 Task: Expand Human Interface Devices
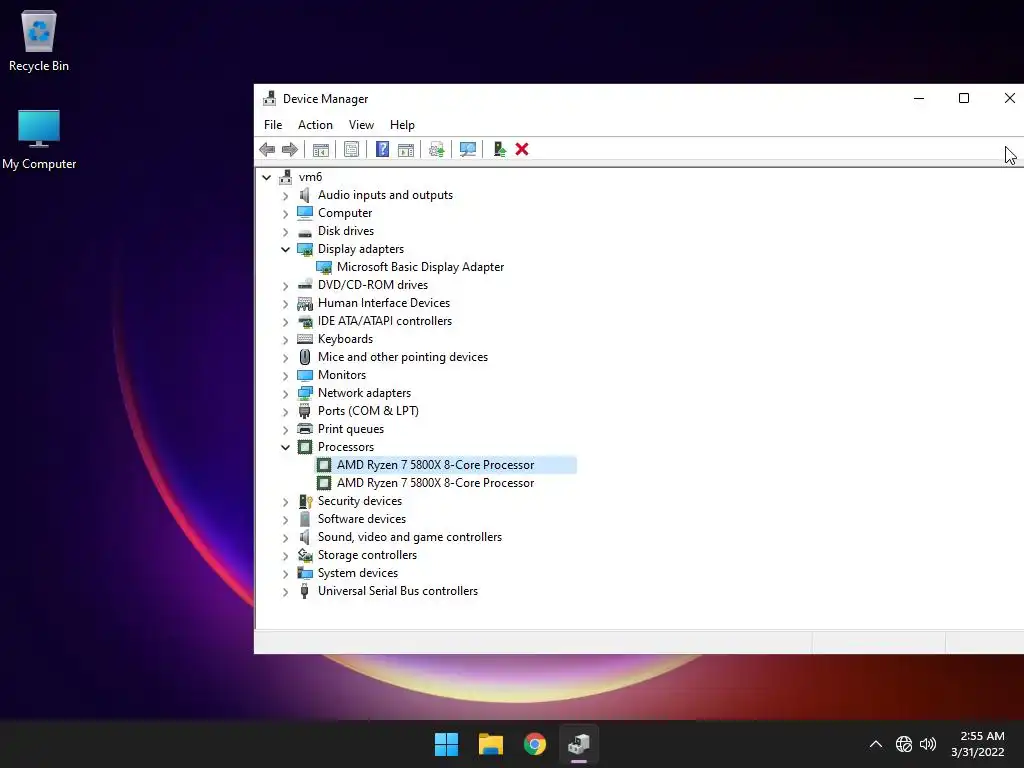tap(285, 304)
